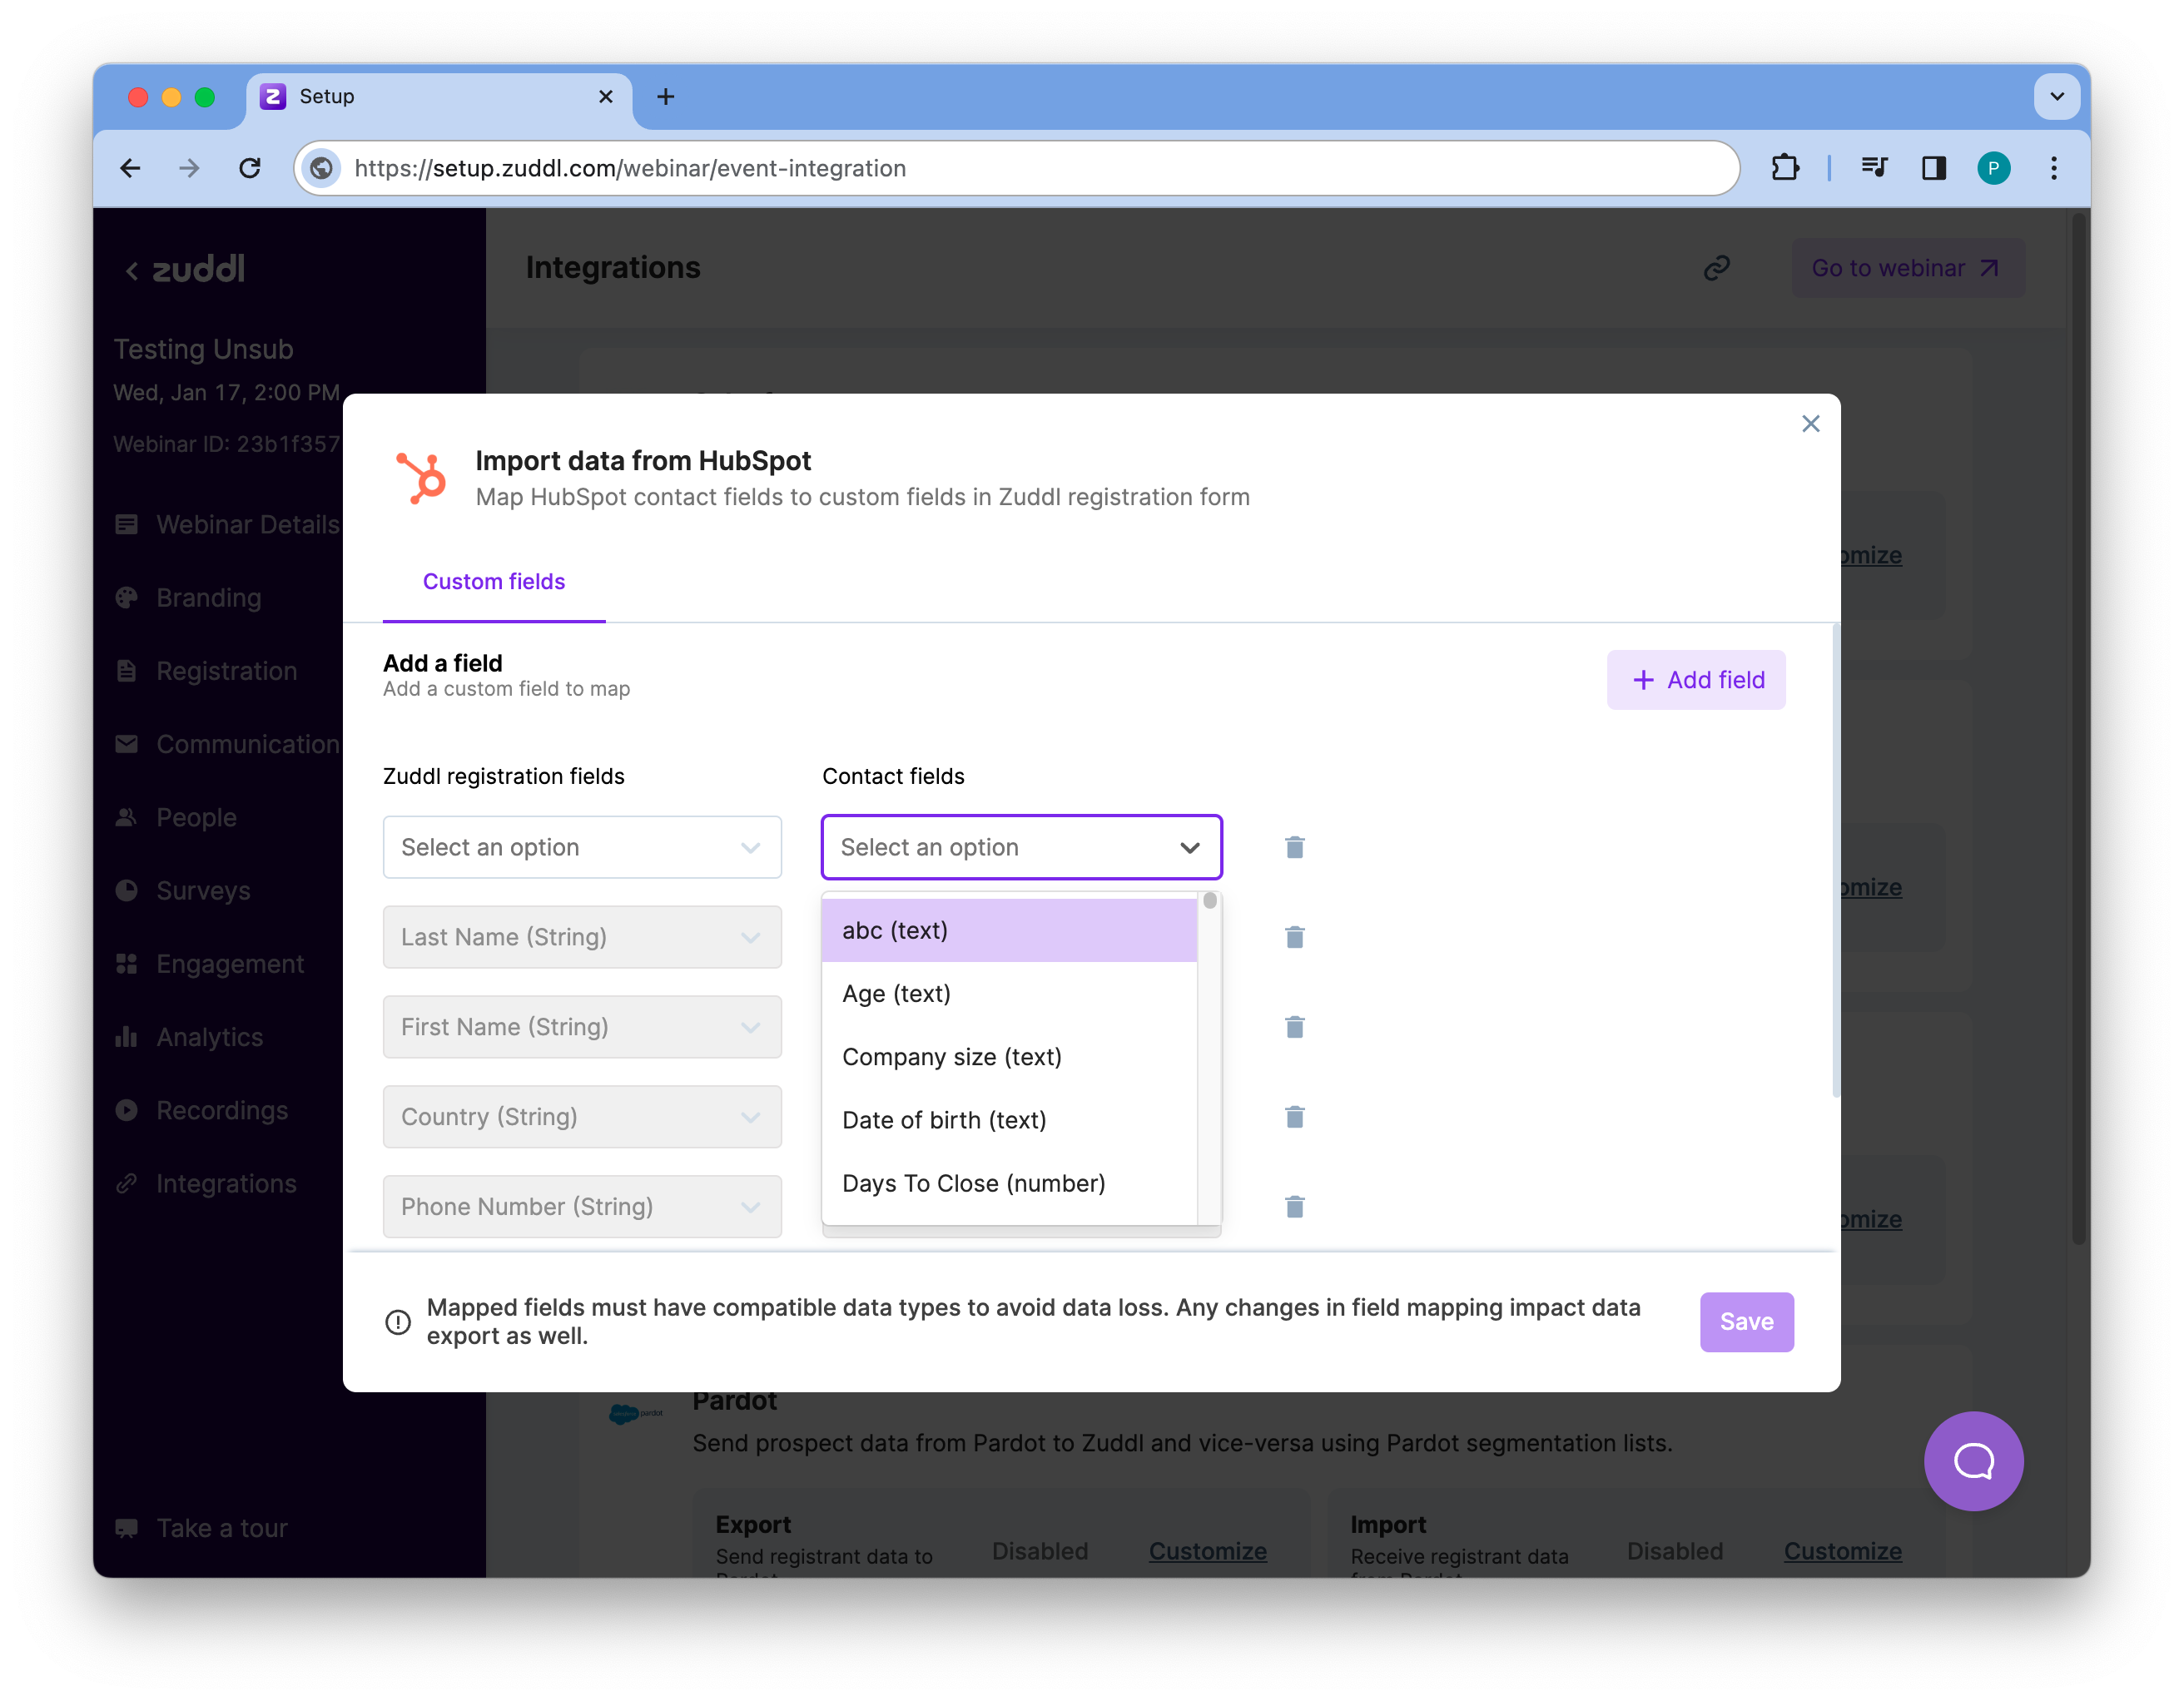This screenshot has height=1701, width=2184.
Task: Open the media control icon in toolbar
Action: click(x=1874, y=168)
